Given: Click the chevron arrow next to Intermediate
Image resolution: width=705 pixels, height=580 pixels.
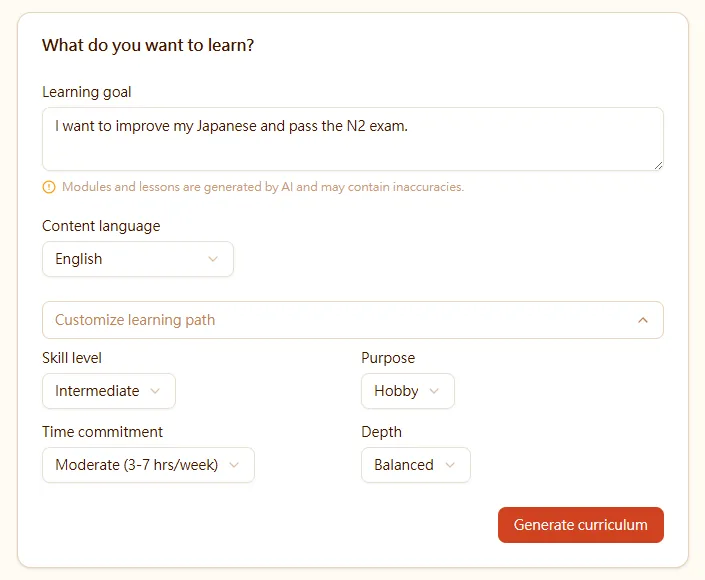Looking at the screenshot, I should pyautogui.click(x=155, y=391).
